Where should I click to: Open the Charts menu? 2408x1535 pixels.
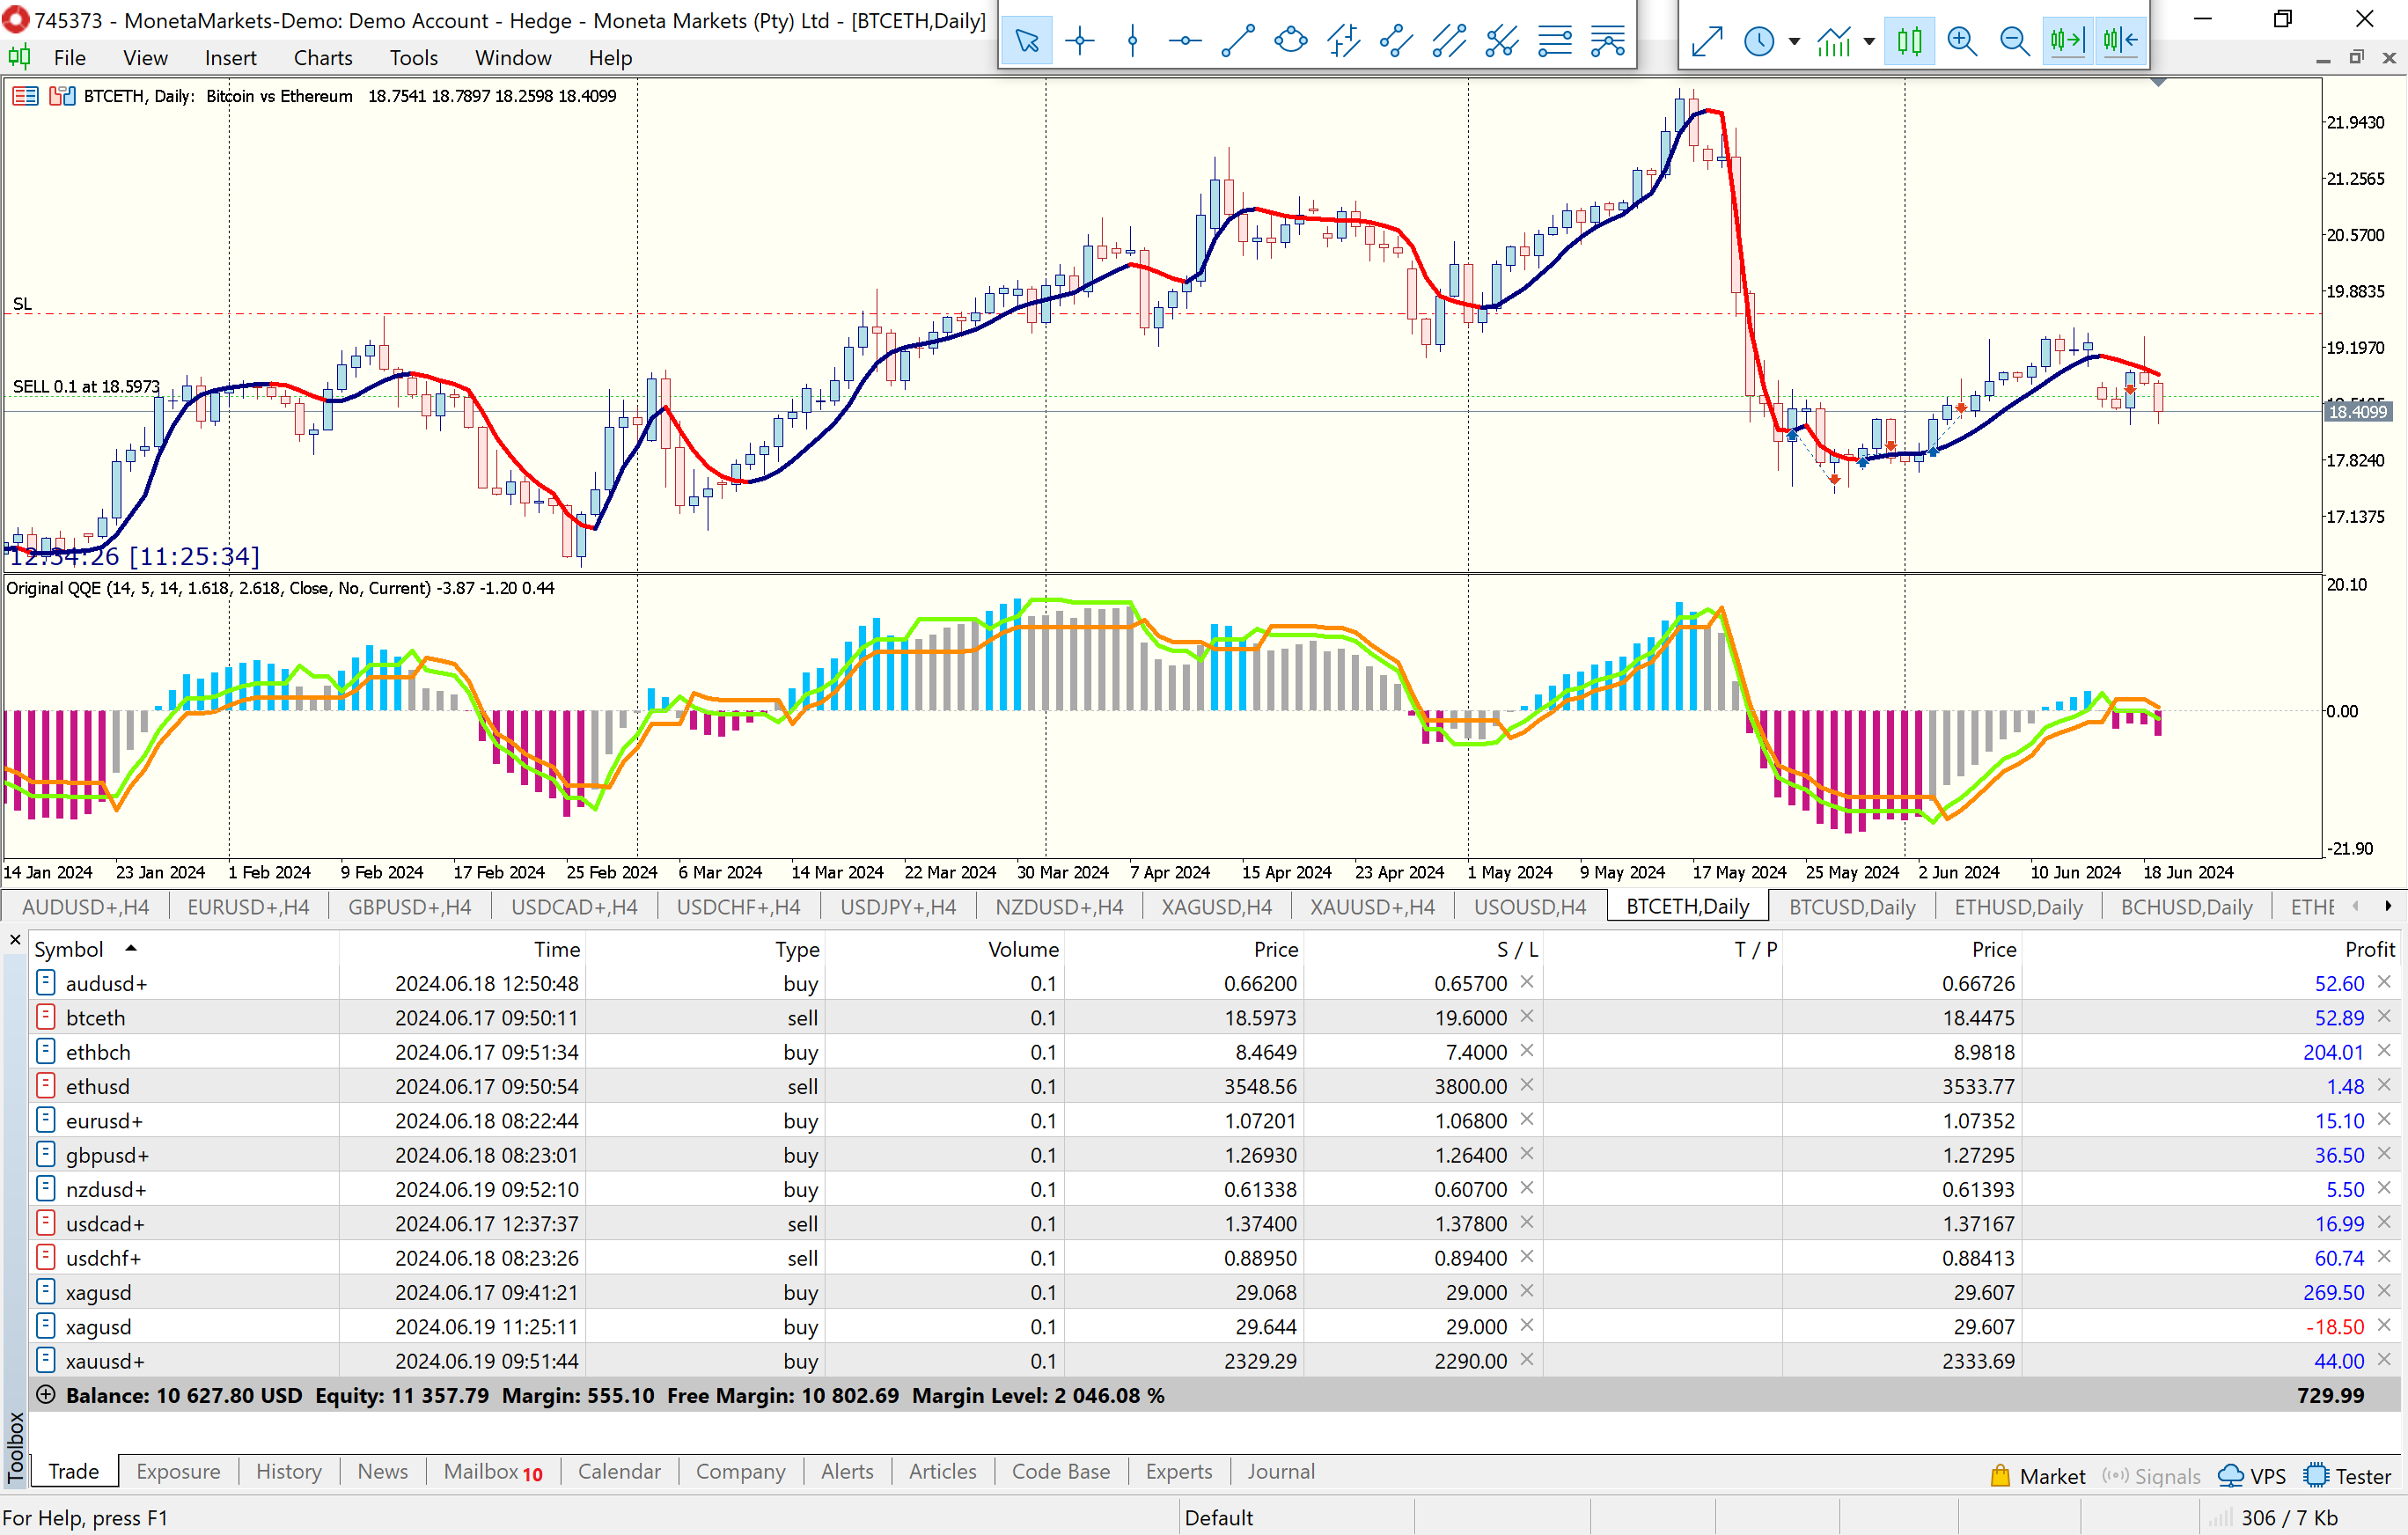pos(322,58)
